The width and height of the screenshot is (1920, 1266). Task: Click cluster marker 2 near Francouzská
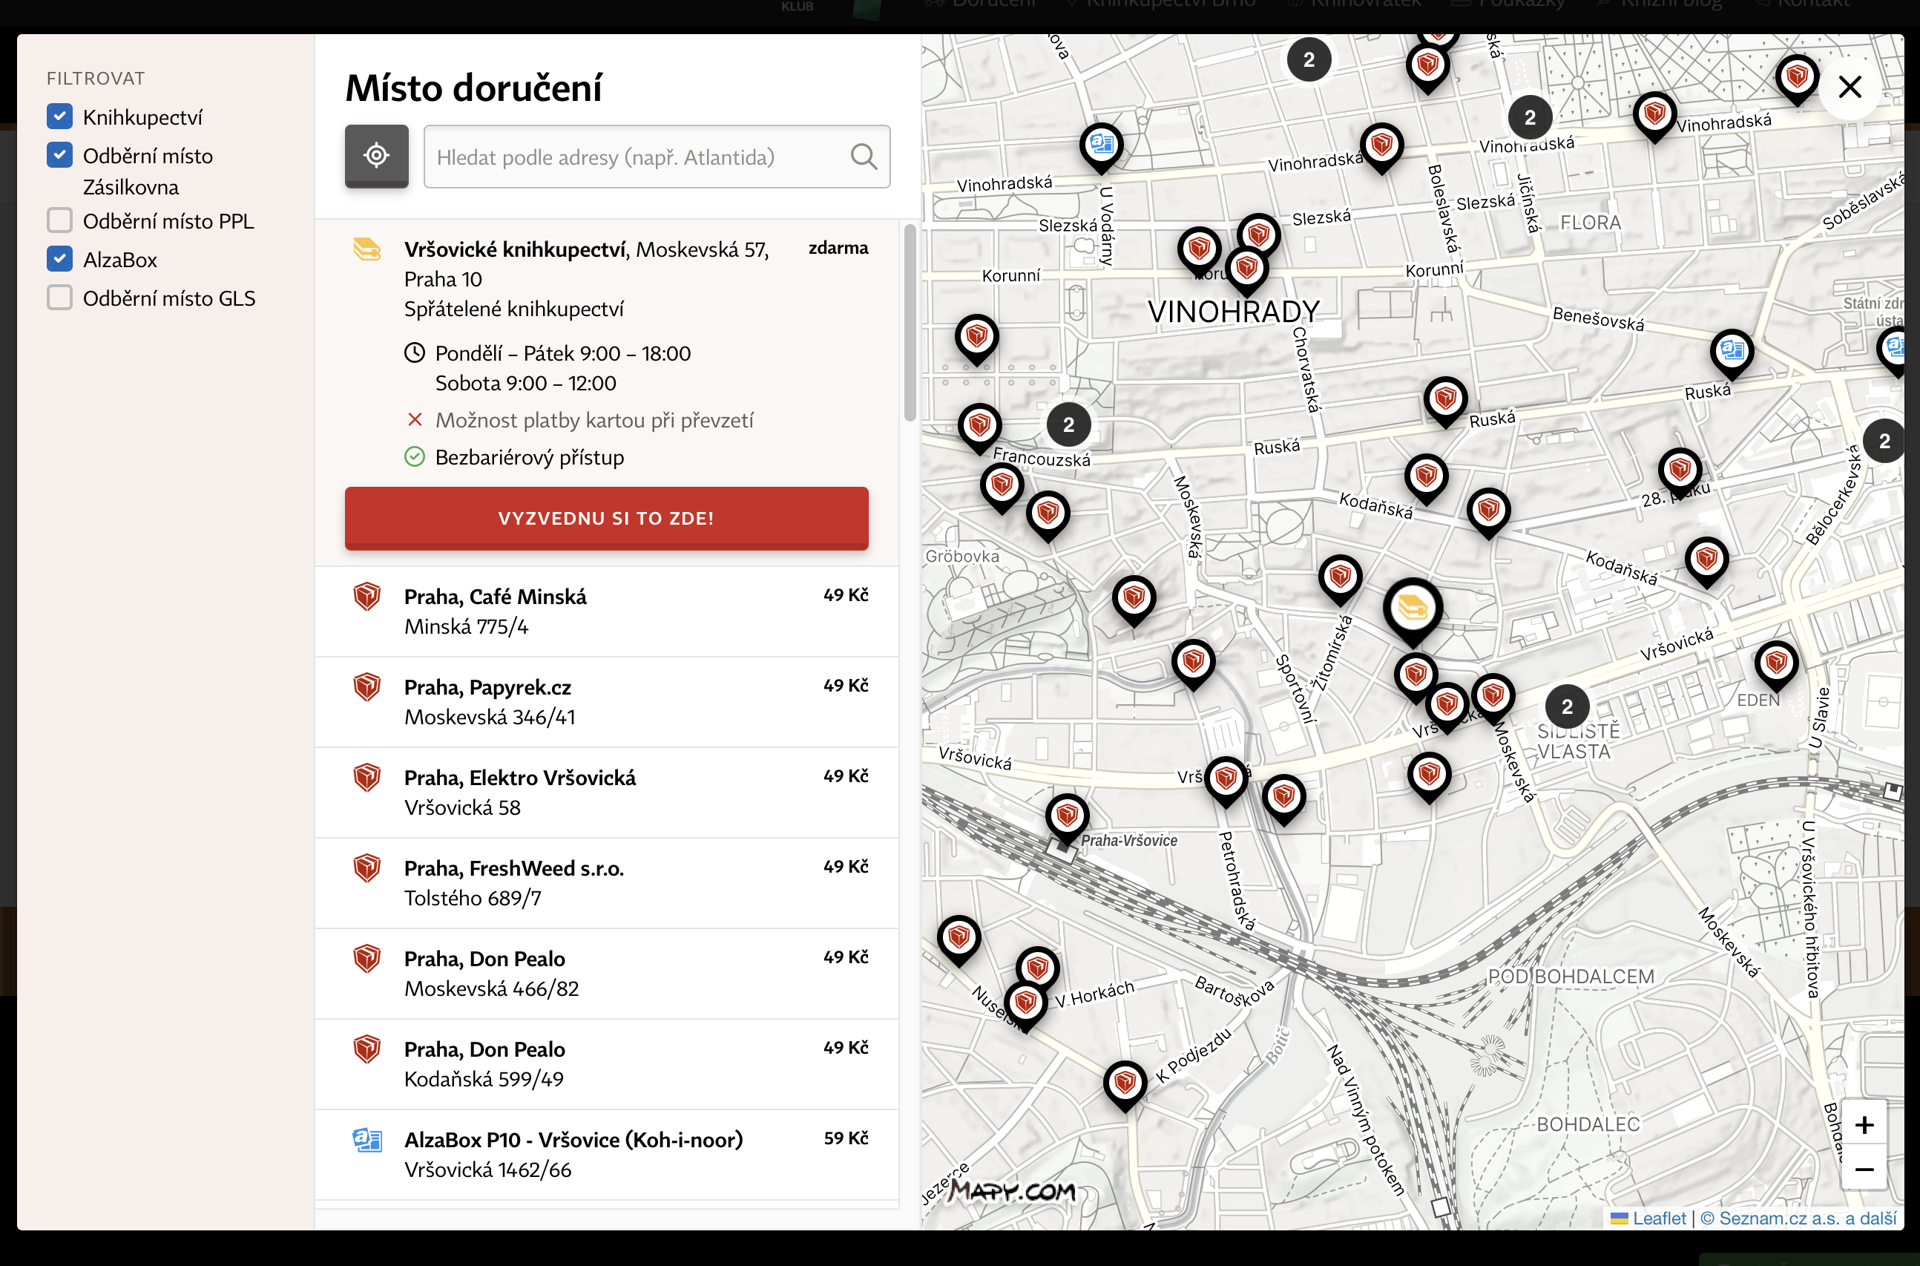pos(1069,425)
